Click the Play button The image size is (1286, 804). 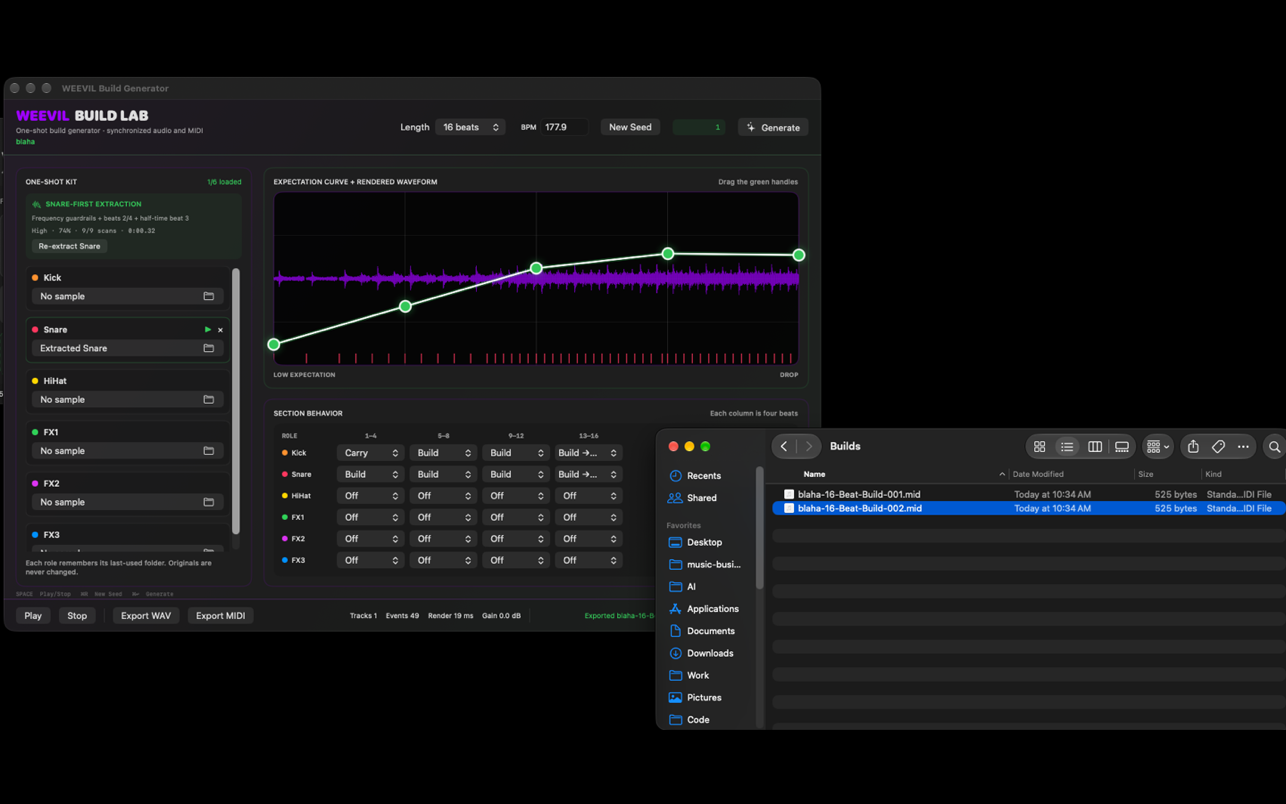tap(33, 616)
